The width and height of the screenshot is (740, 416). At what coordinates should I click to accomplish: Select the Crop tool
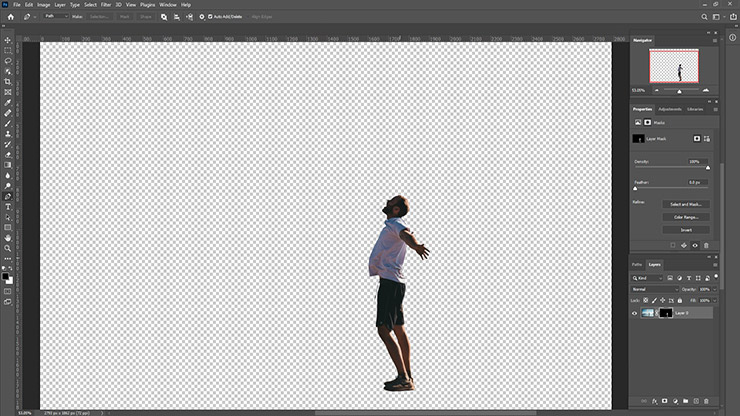point(8,81)
